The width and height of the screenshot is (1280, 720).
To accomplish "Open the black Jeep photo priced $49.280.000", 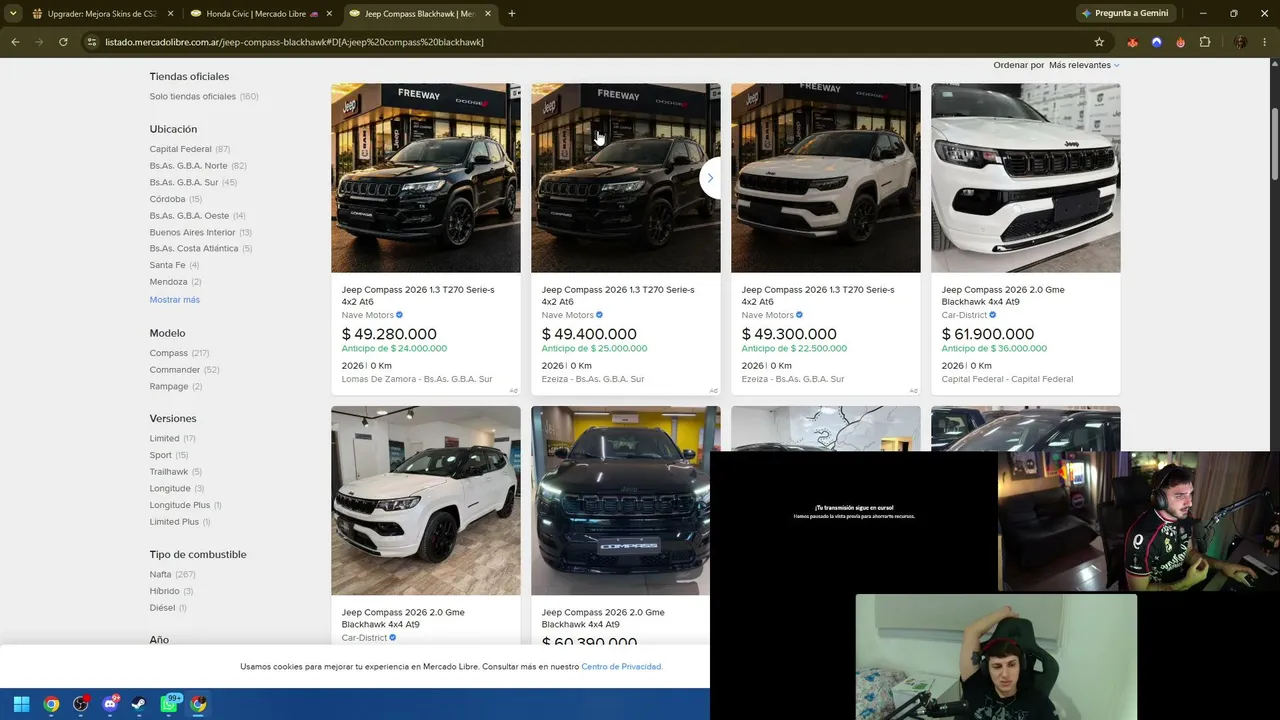I will coord(426,178).
